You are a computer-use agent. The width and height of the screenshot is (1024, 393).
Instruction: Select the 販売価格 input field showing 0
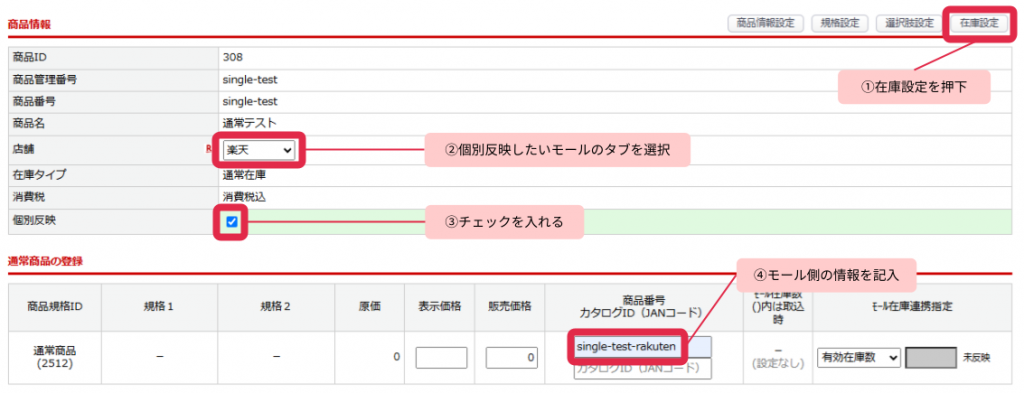pos(511,358)
